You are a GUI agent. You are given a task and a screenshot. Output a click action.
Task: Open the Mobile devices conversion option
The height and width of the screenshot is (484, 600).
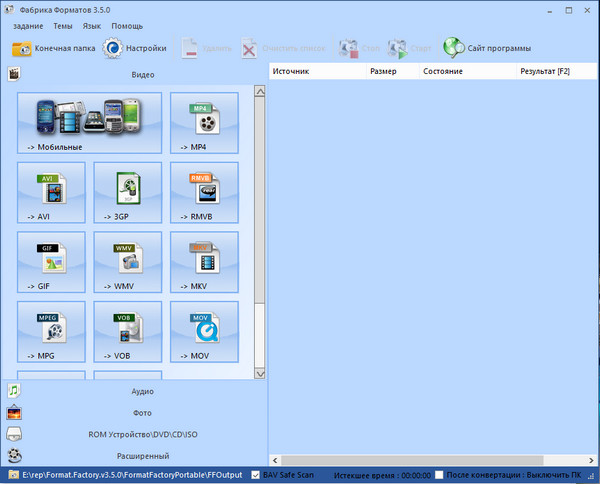coord(89,122)
